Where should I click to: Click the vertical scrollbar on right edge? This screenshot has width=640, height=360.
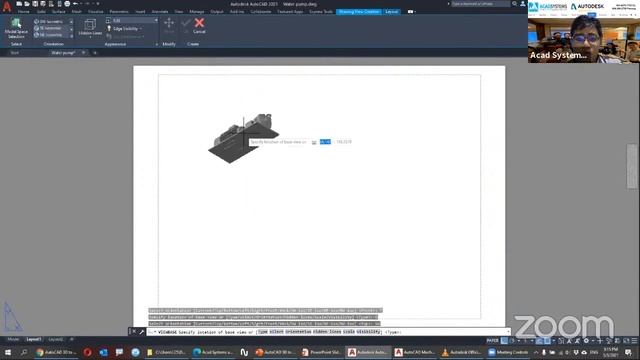pyautogui.click(x=632, y=166)
